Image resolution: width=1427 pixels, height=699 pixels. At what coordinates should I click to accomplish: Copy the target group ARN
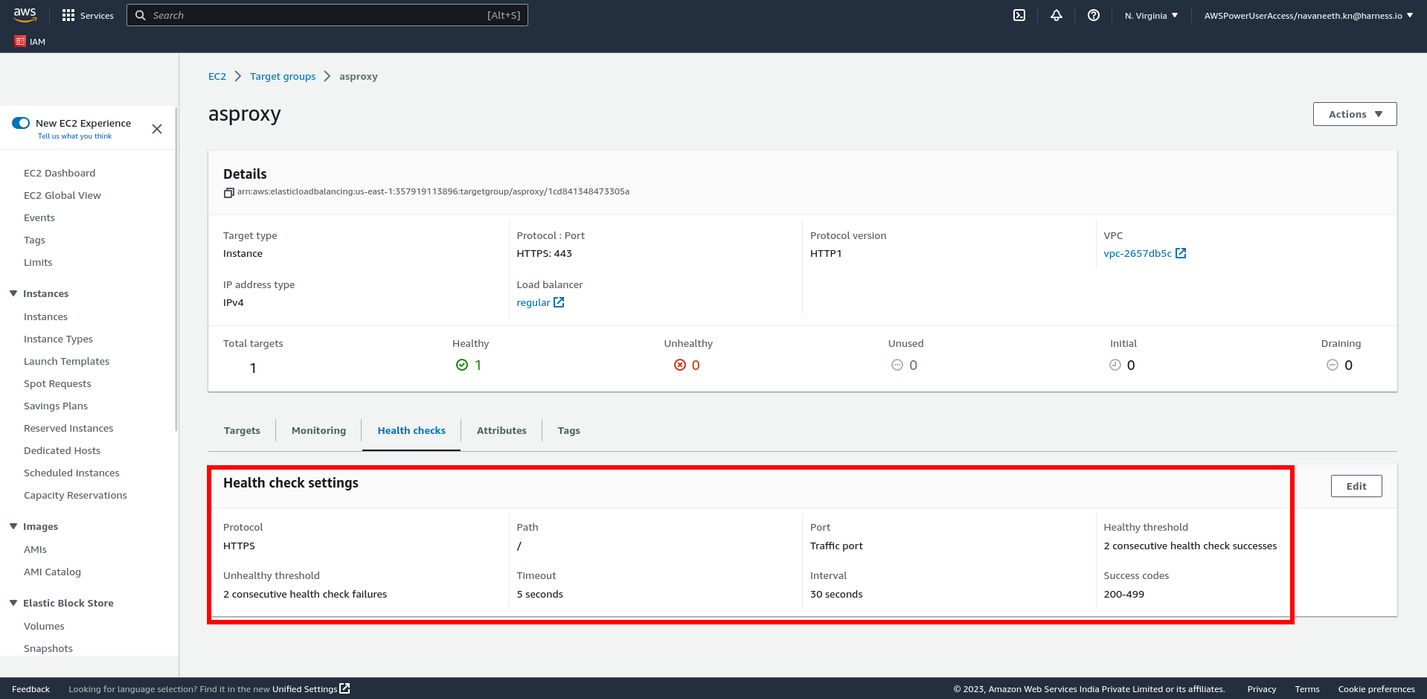click(x=229, y=192)
